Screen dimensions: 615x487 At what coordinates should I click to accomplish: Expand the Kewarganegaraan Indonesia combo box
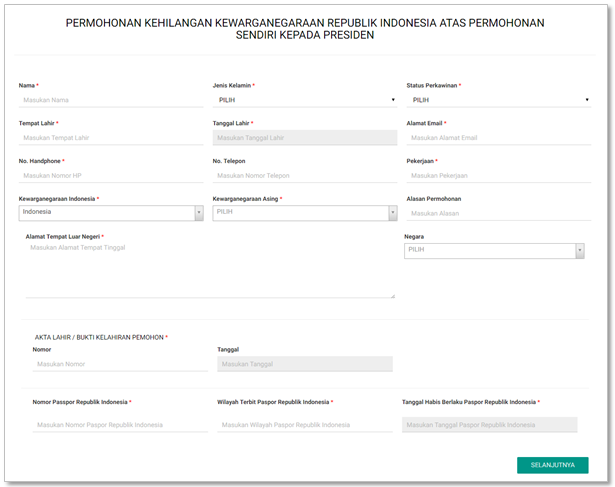click(x=198, y=212)
